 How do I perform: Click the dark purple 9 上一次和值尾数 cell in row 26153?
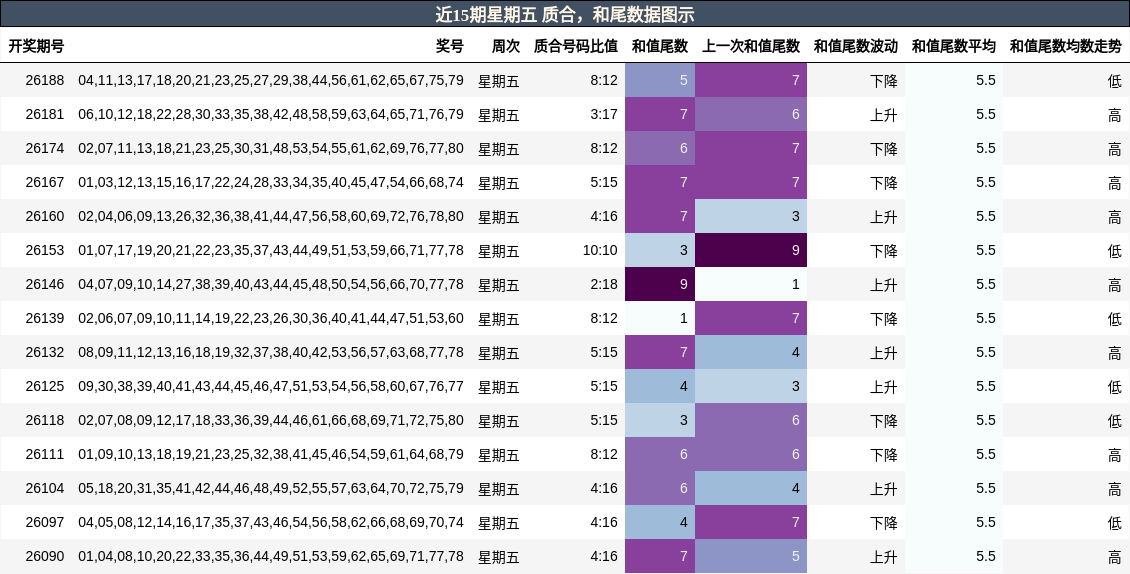pyautogui.click(x=751, y=250)
